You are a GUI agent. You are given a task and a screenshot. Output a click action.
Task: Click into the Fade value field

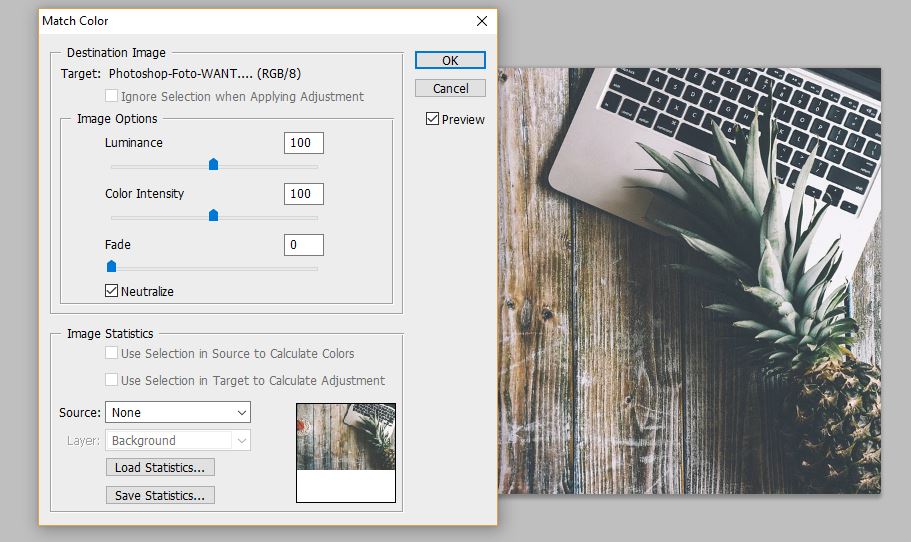coord(303,245)
